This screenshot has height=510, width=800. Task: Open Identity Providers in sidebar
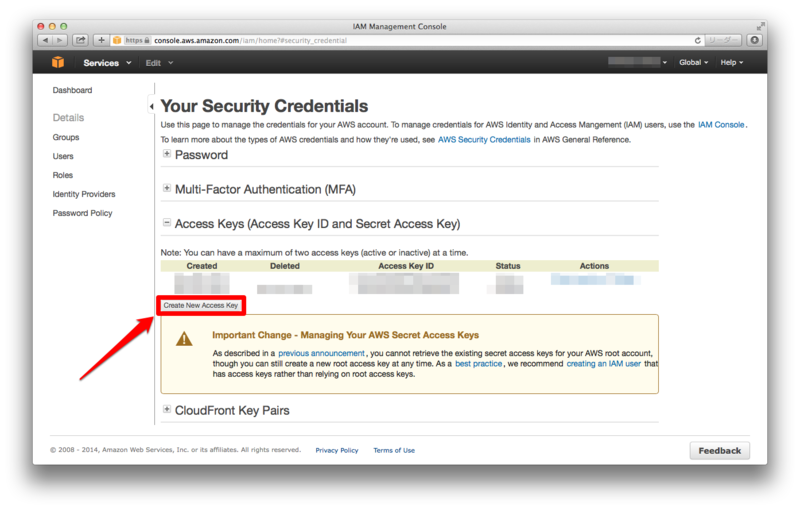[x=84, y=194]
